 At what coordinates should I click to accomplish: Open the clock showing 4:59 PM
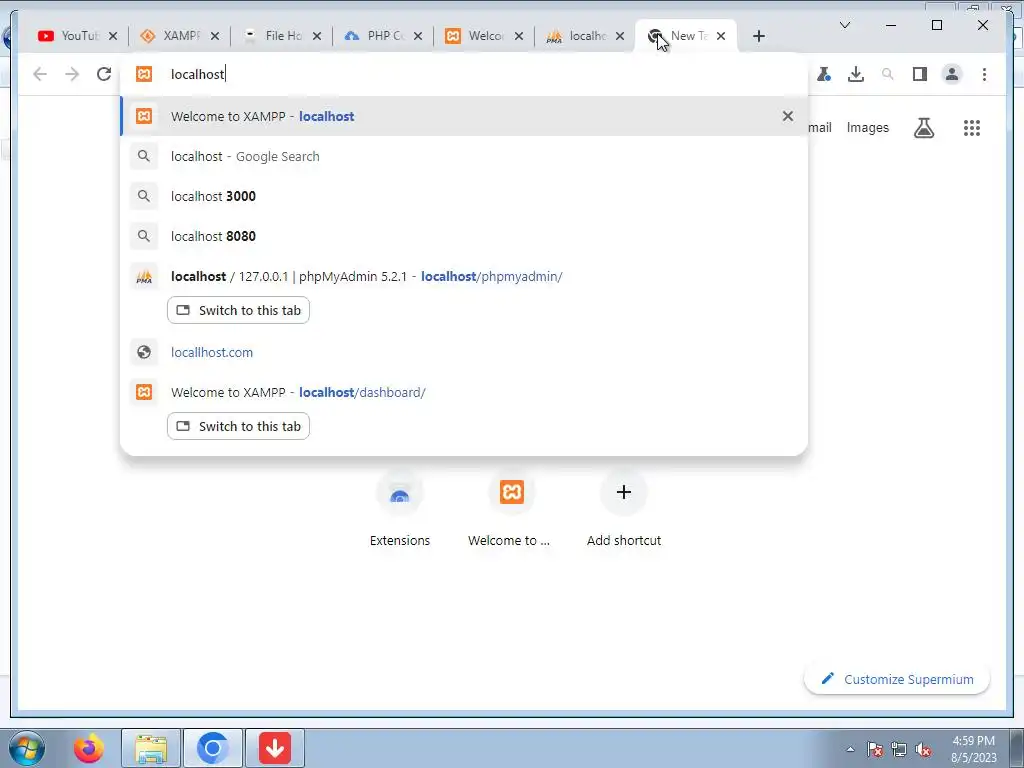pos(974,748)
